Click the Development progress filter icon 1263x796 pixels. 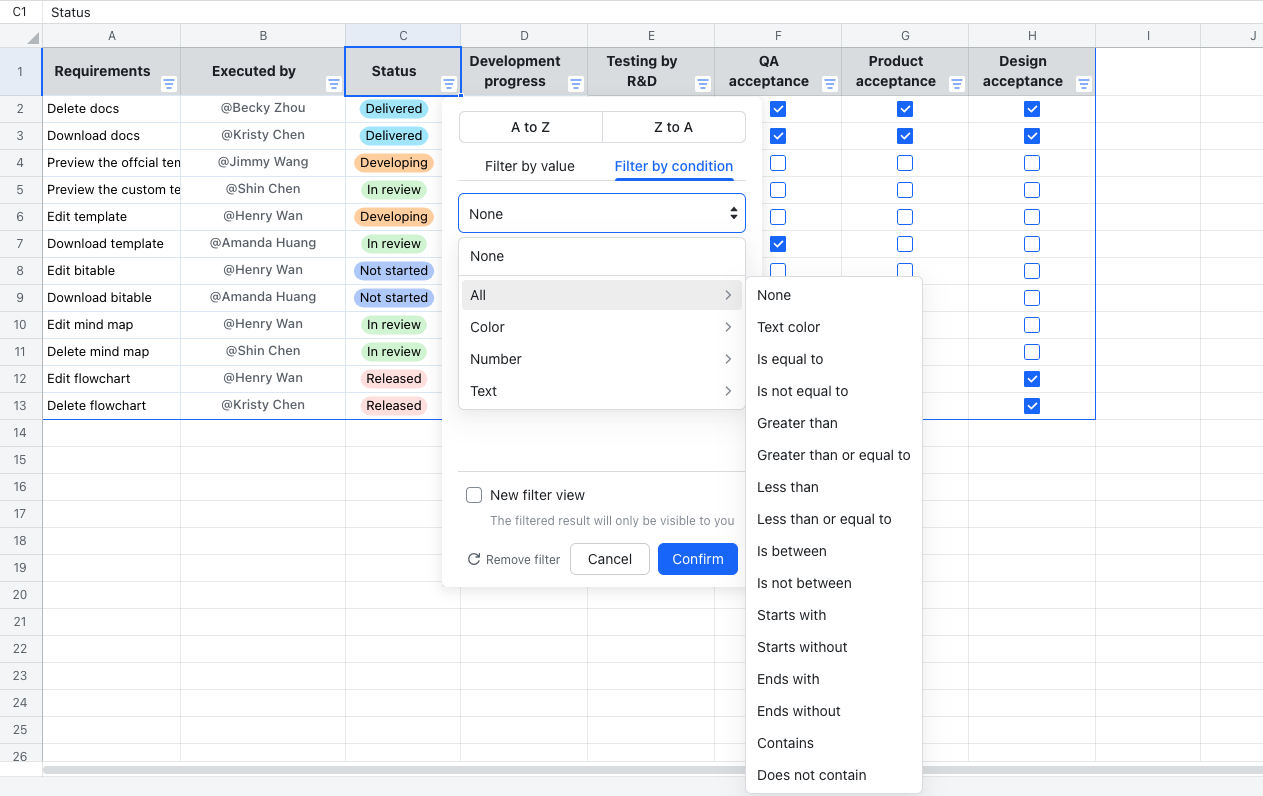click(x=576, y=84)
